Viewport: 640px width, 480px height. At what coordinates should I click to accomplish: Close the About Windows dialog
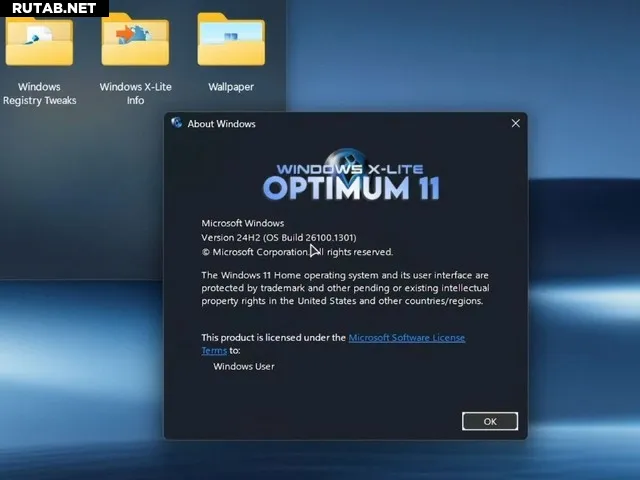(515, 124)
